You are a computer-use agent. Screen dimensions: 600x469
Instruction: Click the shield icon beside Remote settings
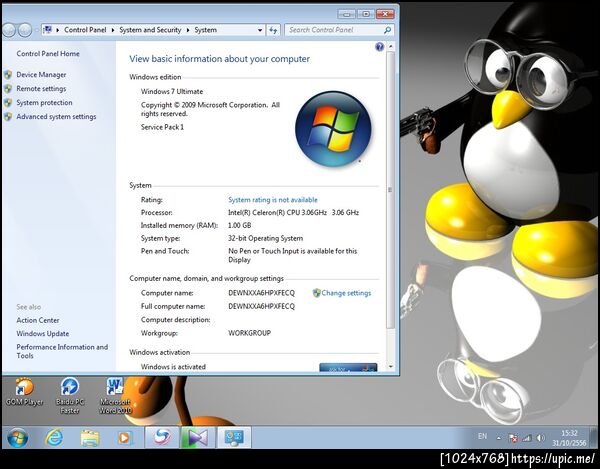coord(8,89)
